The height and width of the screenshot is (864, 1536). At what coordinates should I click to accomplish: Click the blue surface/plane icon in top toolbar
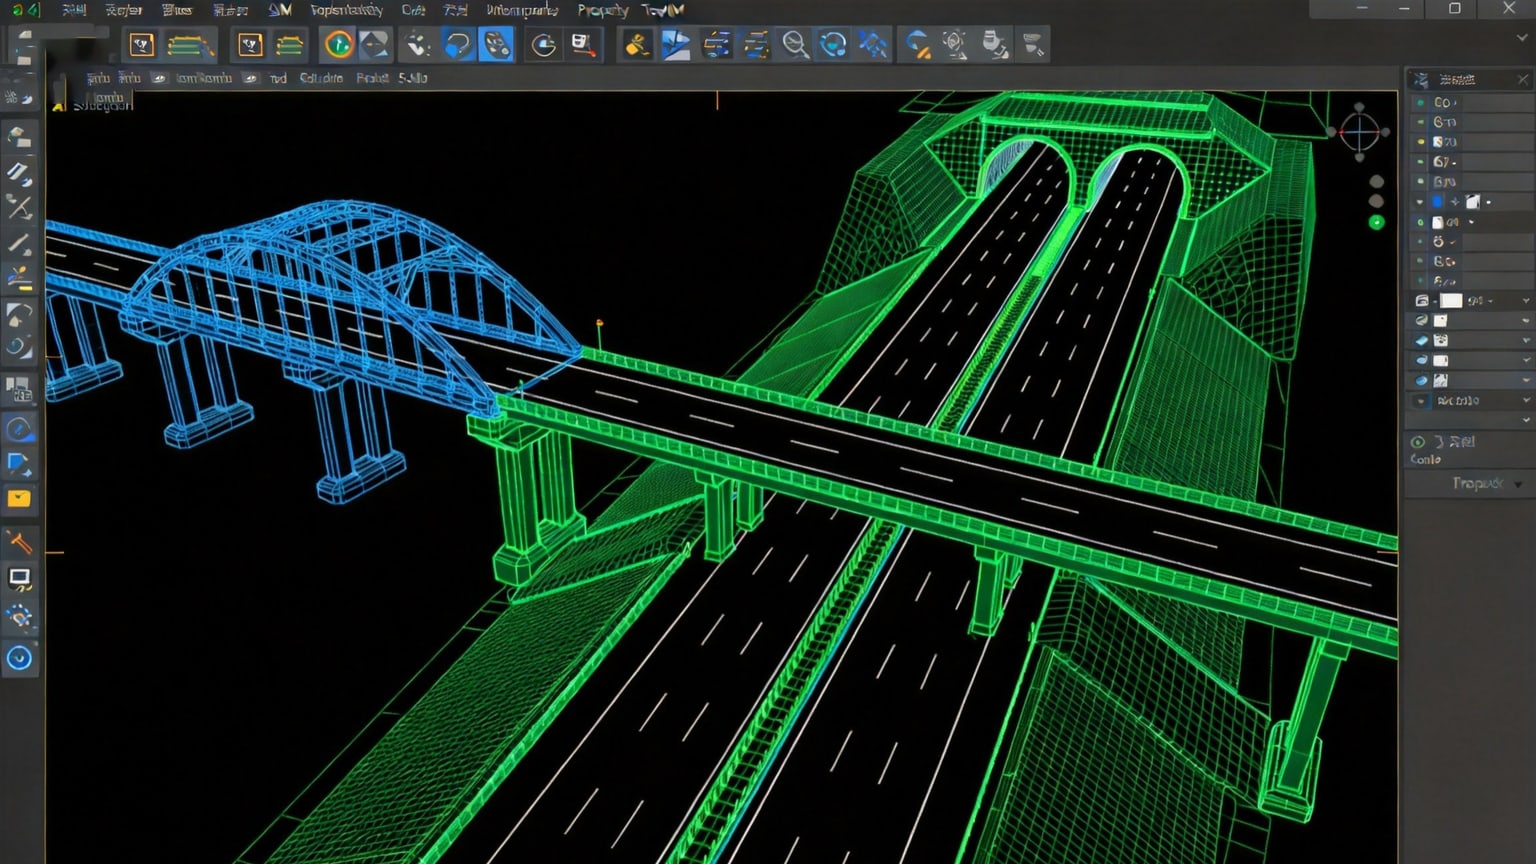(x=676, y=45)
